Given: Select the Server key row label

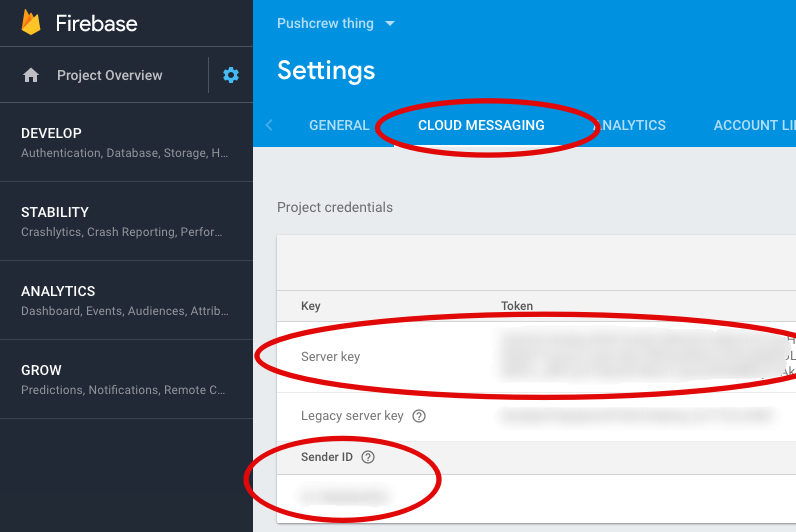Looking at the screenshot, I should click(330, 356).
